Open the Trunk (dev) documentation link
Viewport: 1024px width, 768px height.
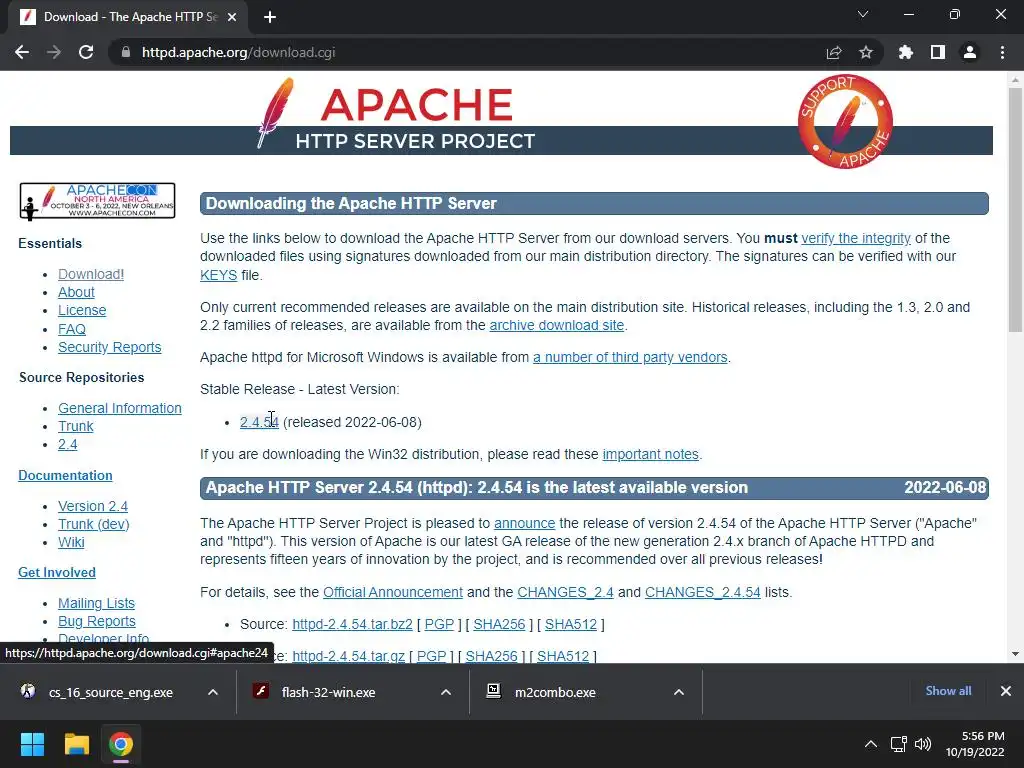(93, 524)
